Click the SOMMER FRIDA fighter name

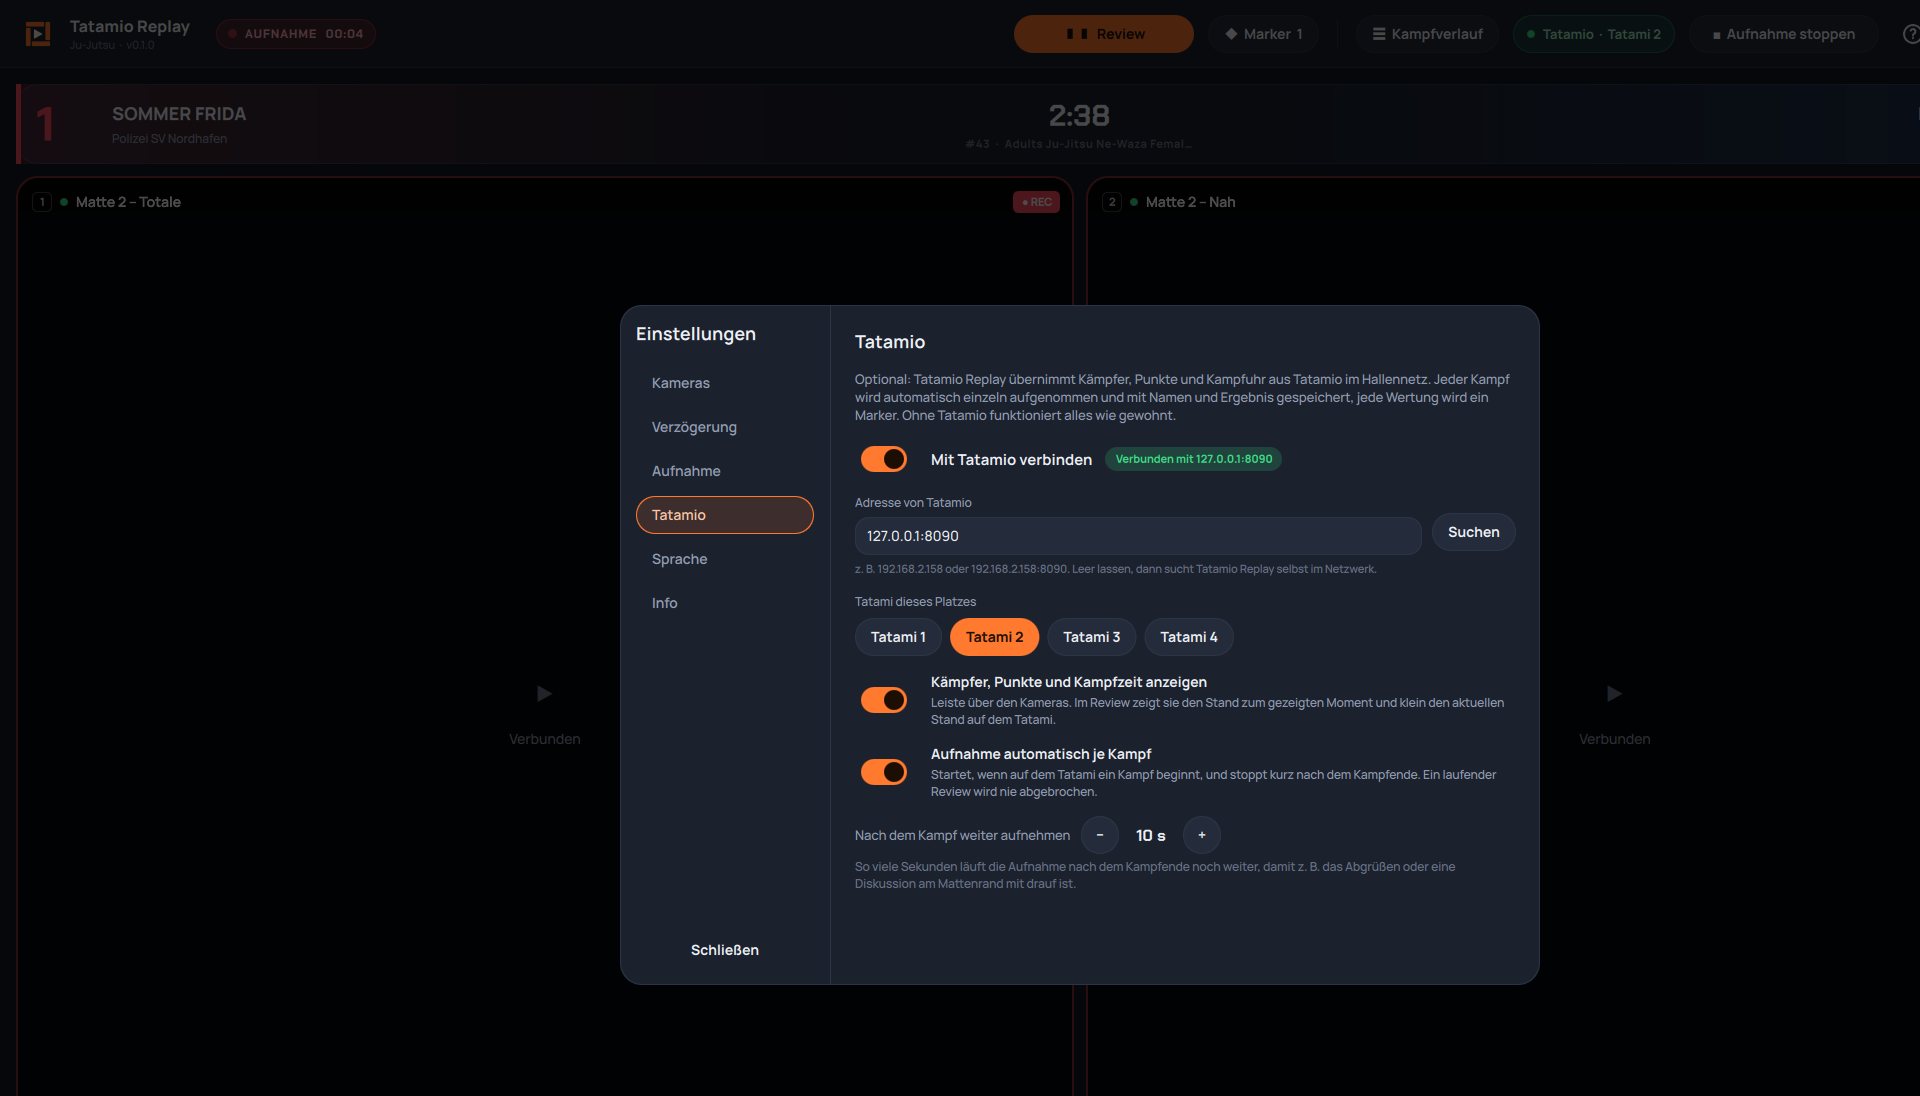[x=179, y=114]
